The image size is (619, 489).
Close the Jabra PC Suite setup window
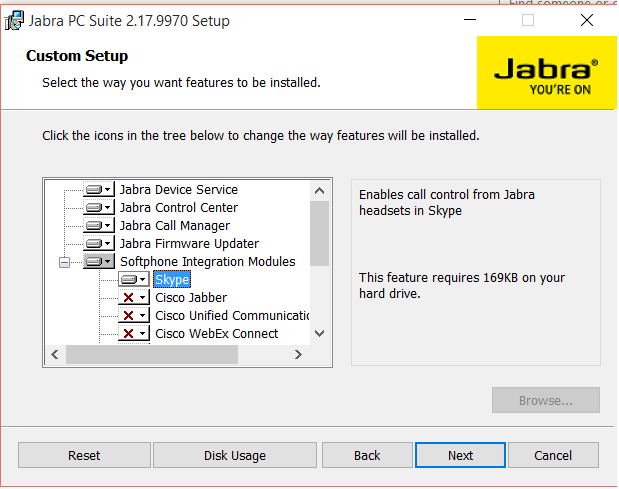(x=587, y=20)
